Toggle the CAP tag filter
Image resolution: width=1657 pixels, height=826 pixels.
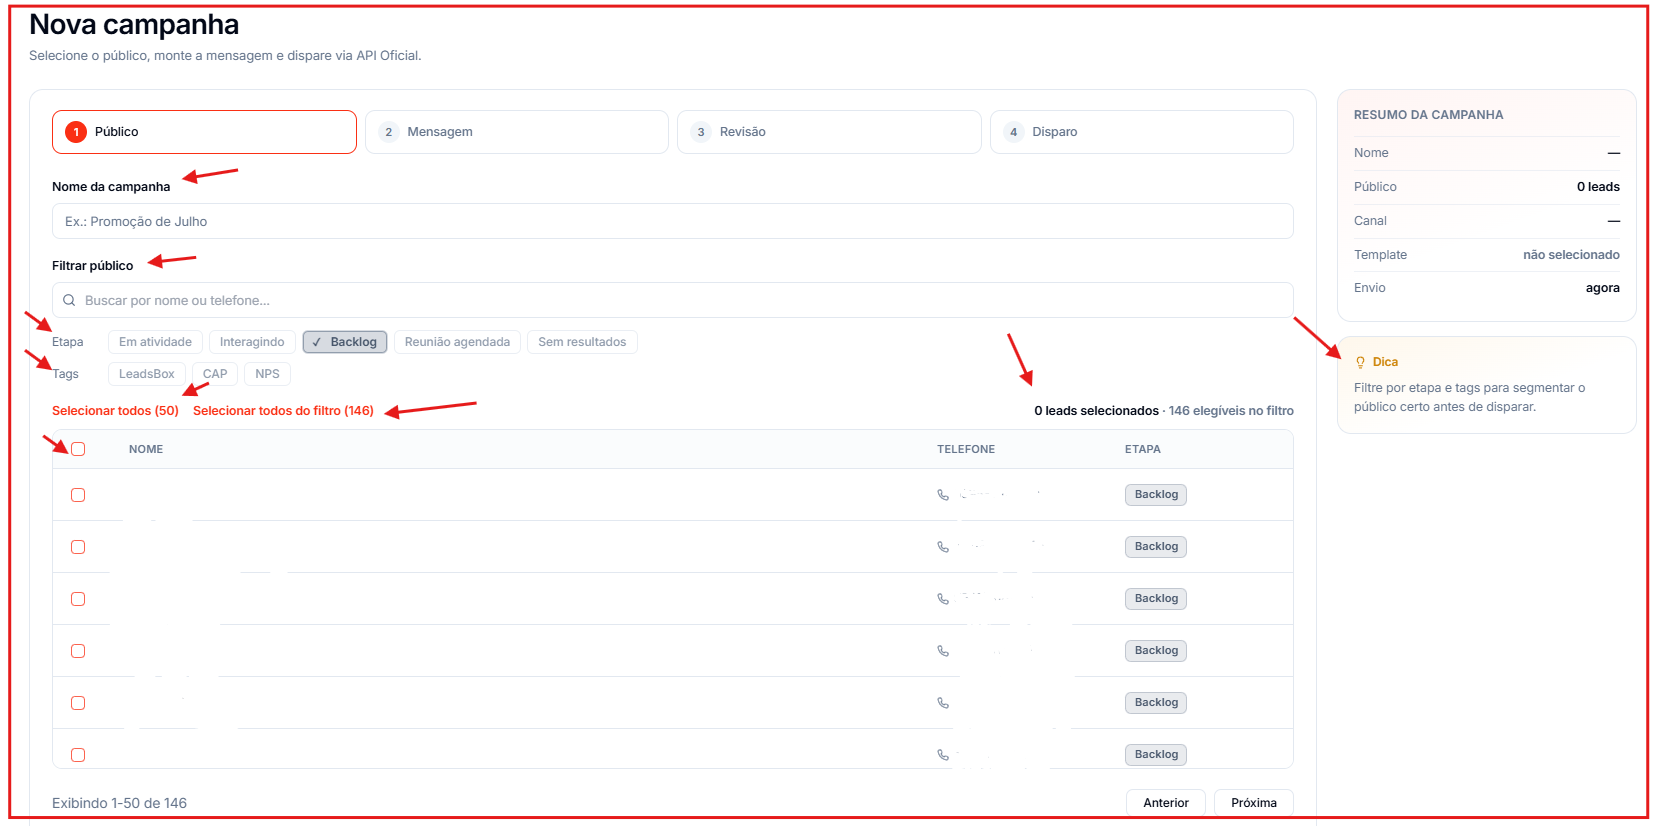(215, 374)
